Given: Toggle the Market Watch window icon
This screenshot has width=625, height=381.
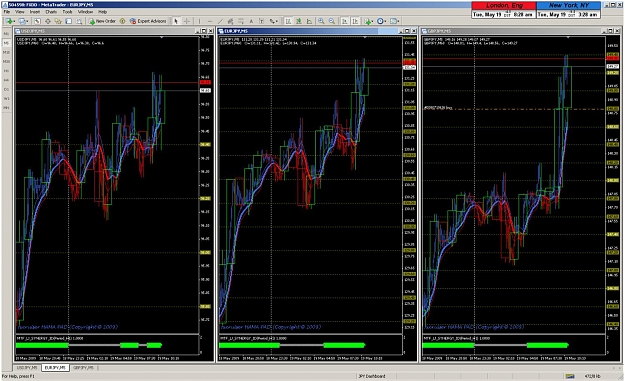Looking at the screenshot, I should click(37, 21).
